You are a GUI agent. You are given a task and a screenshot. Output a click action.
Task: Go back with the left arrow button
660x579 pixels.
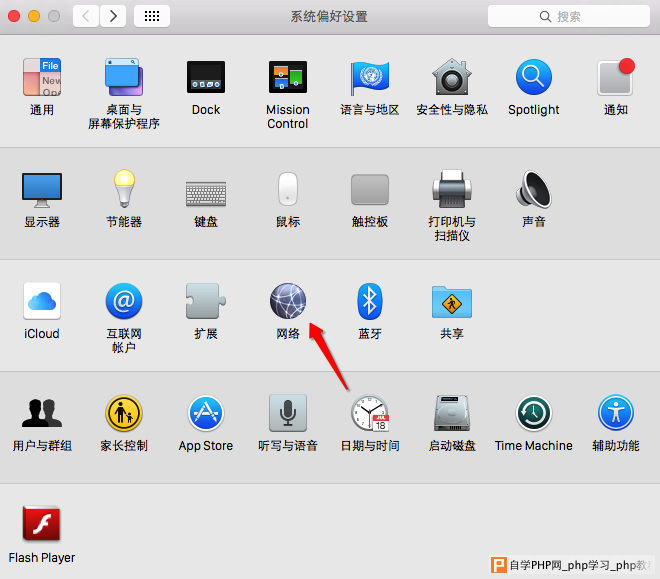[86, 16]
